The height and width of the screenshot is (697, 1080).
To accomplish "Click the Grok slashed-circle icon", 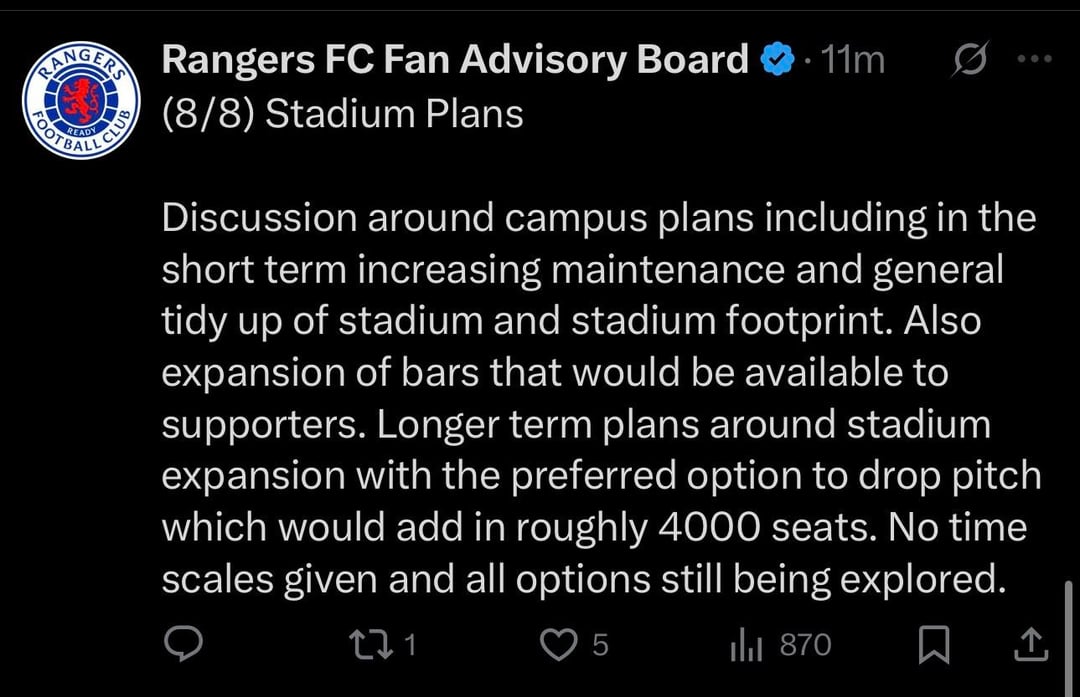I will coord(969,62).
